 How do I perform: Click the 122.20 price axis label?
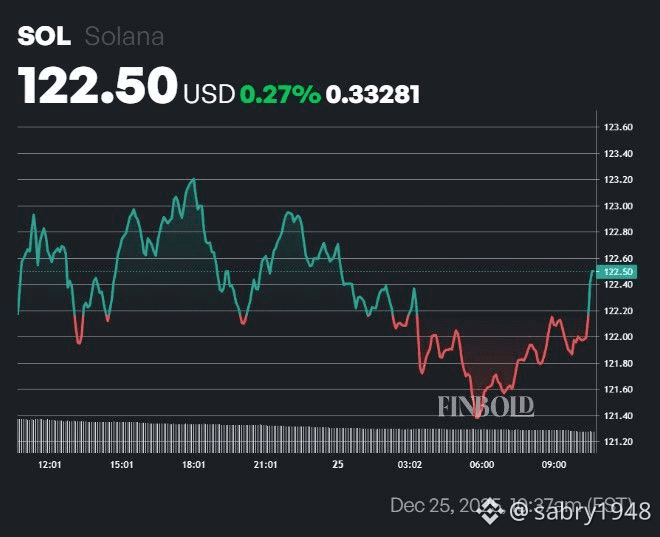click(x=618, y=311)
